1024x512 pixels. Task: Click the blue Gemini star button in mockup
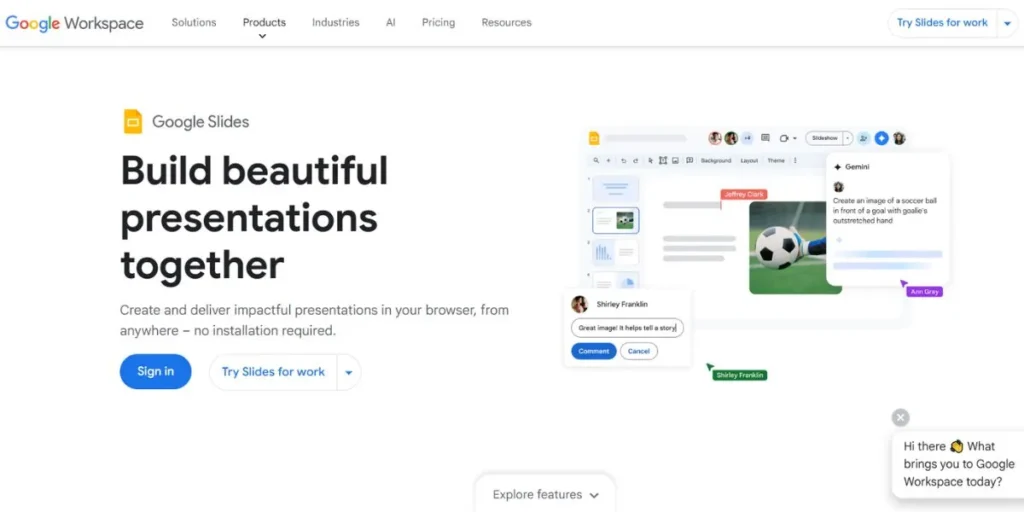[x=882, y=138]
